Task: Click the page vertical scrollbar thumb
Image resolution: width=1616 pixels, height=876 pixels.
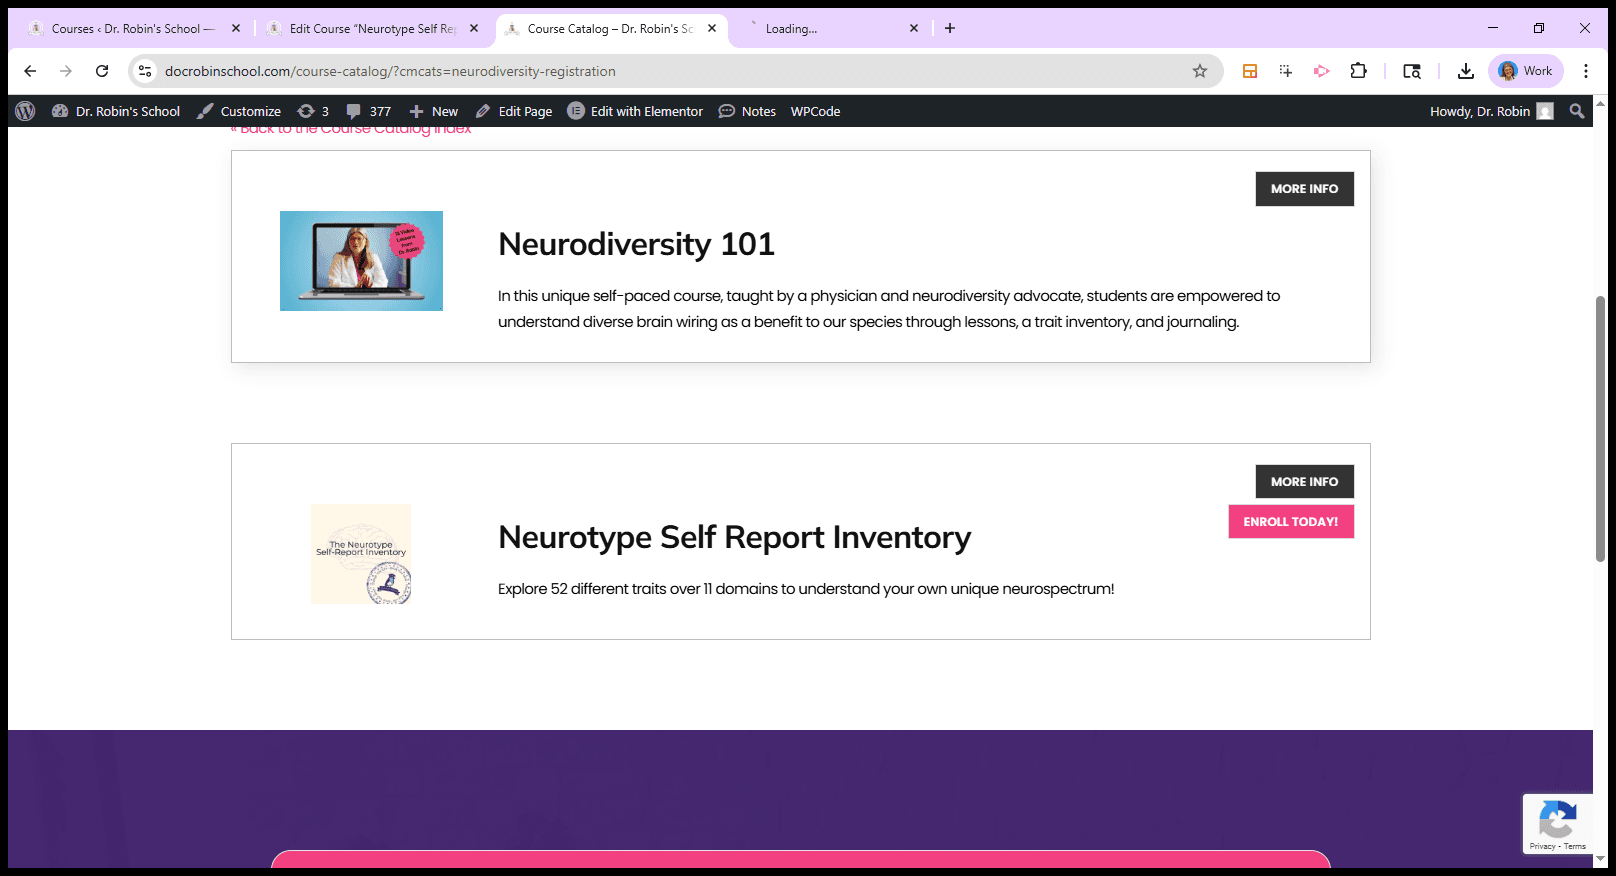Action: [1600, 428]
